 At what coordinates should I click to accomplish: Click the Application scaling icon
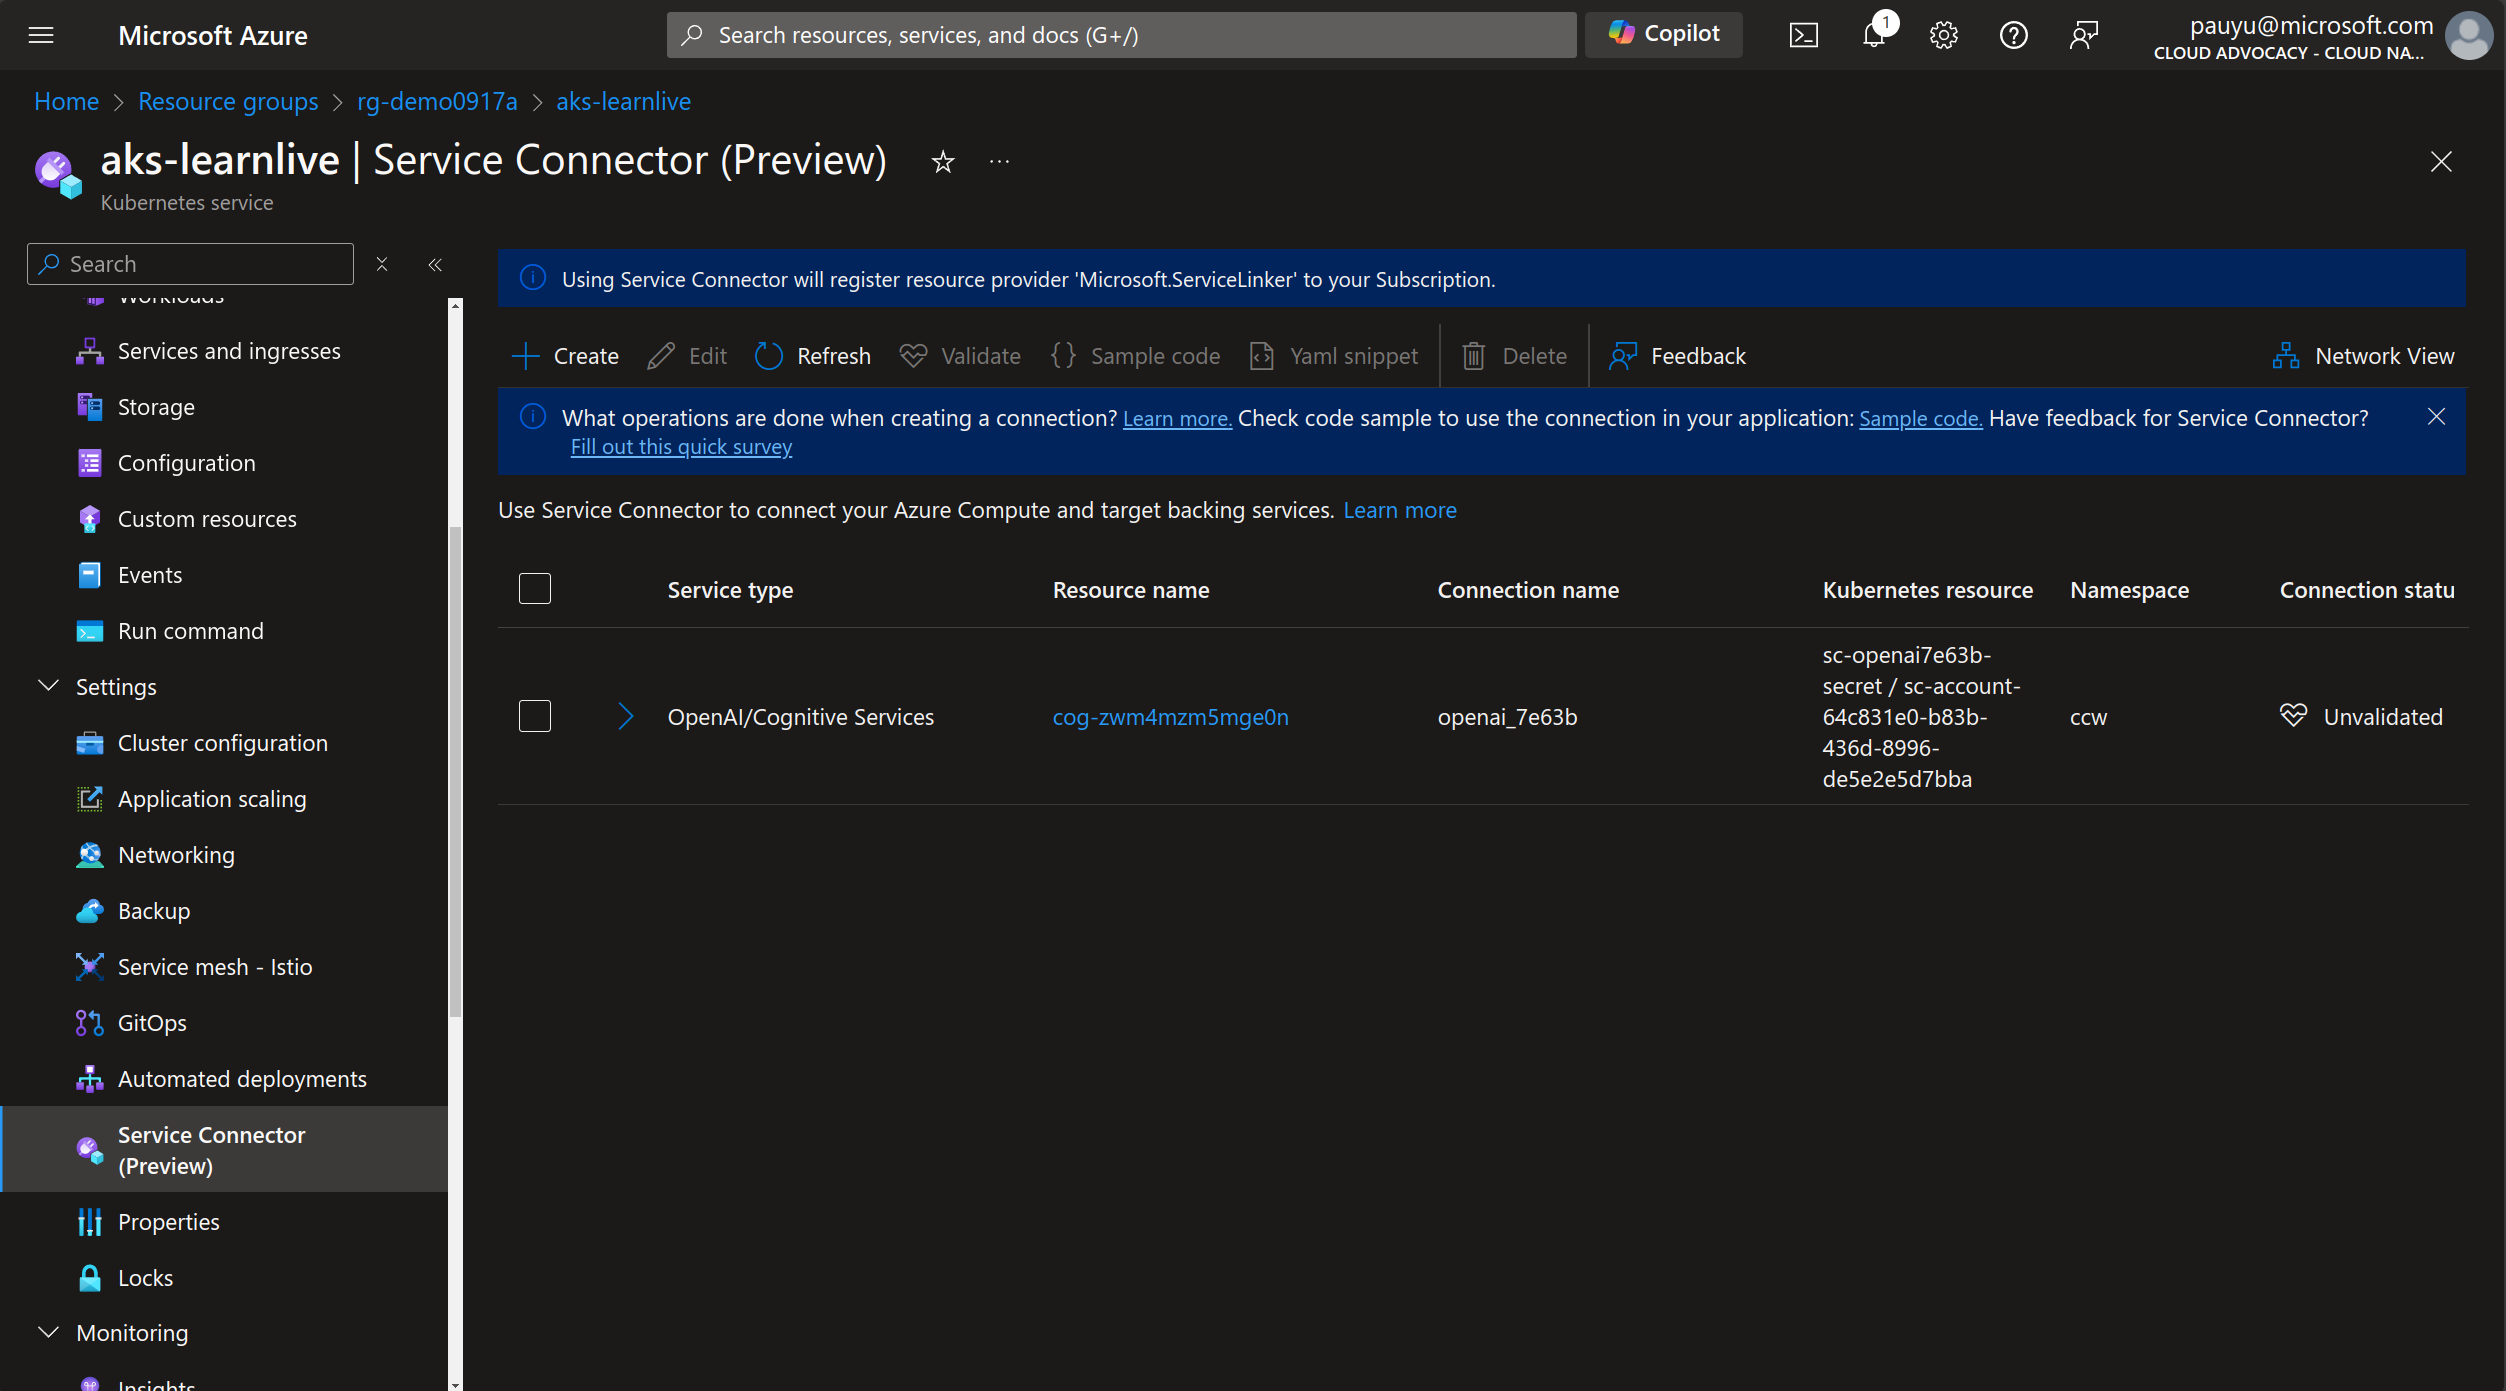(x=90, y=799)
